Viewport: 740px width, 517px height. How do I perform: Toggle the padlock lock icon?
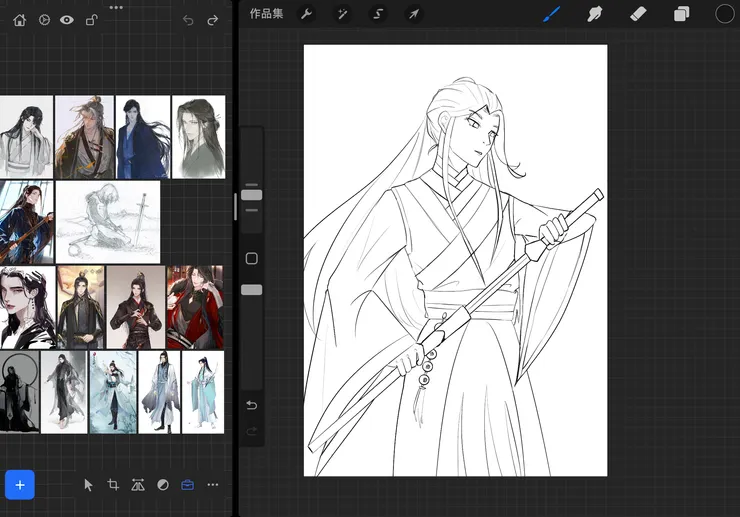click(91, 20)
